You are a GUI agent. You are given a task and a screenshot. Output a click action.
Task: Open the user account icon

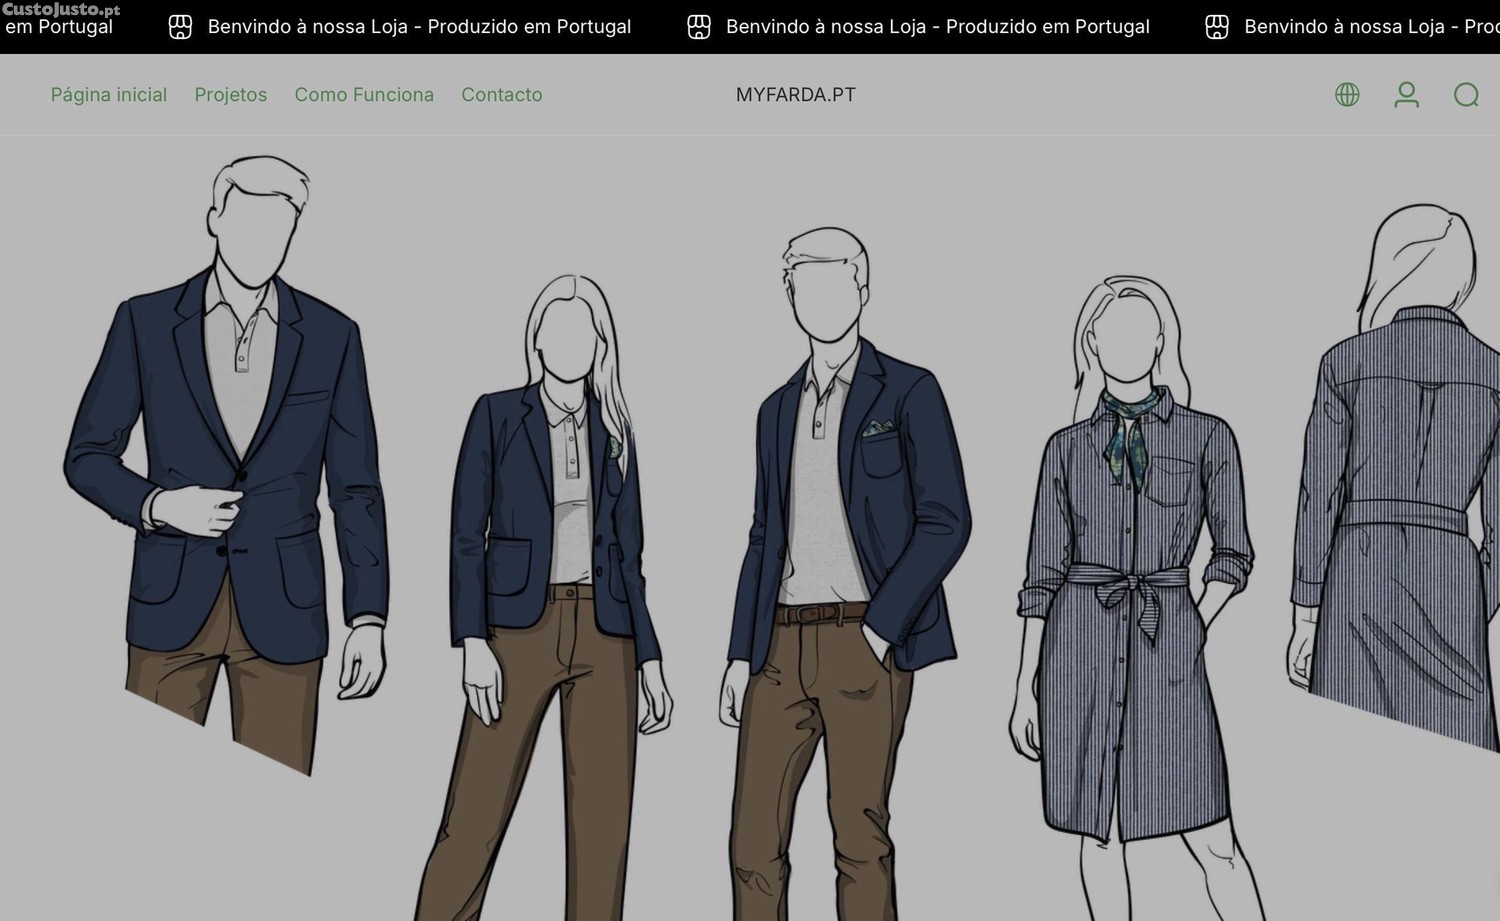(1406, 95)
